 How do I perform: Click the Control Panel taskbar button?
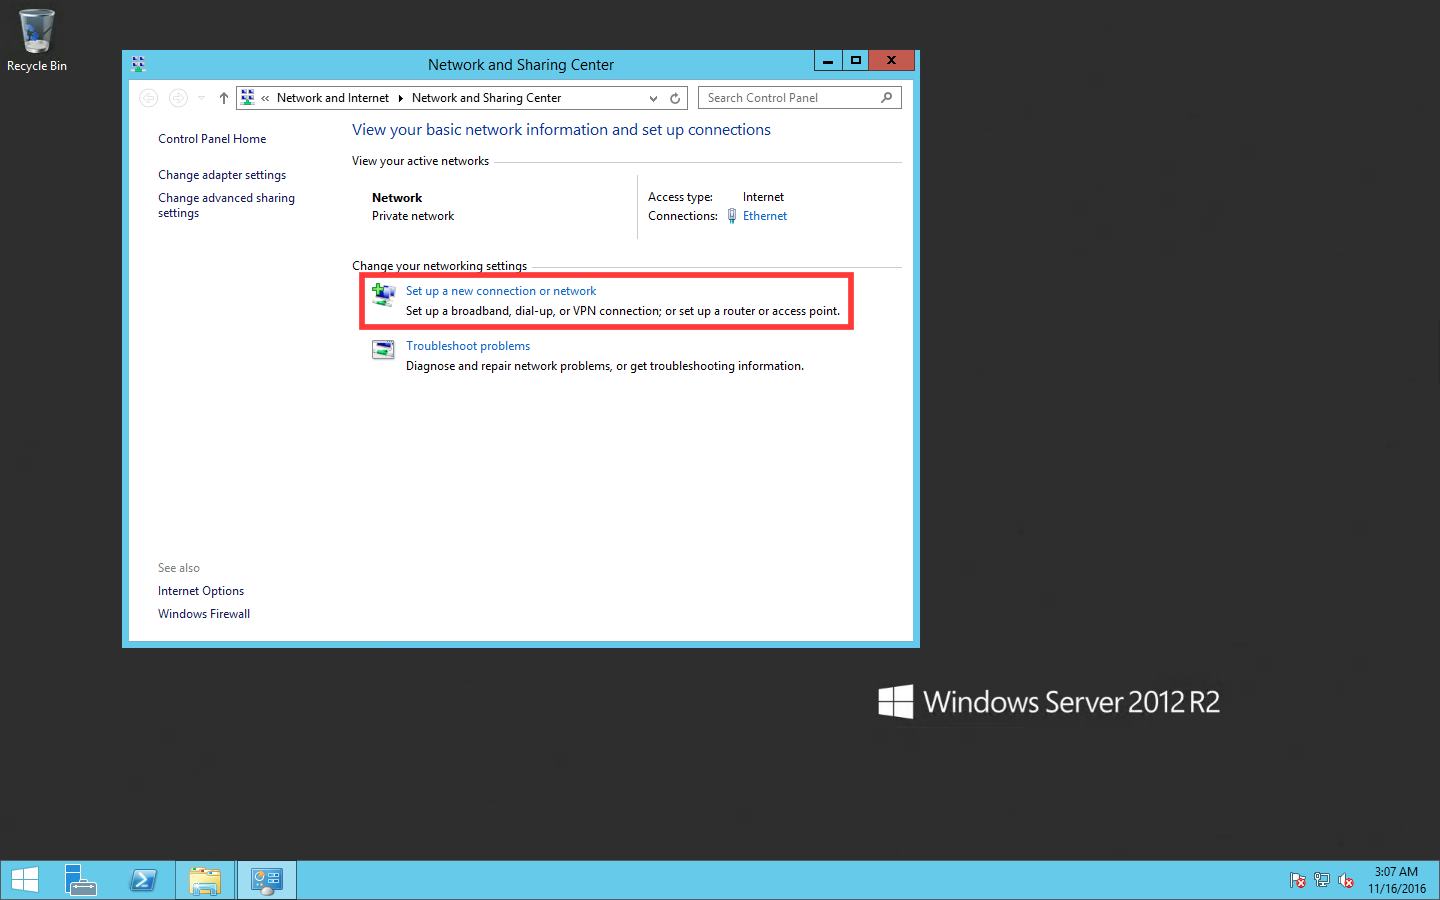(267, 880)
